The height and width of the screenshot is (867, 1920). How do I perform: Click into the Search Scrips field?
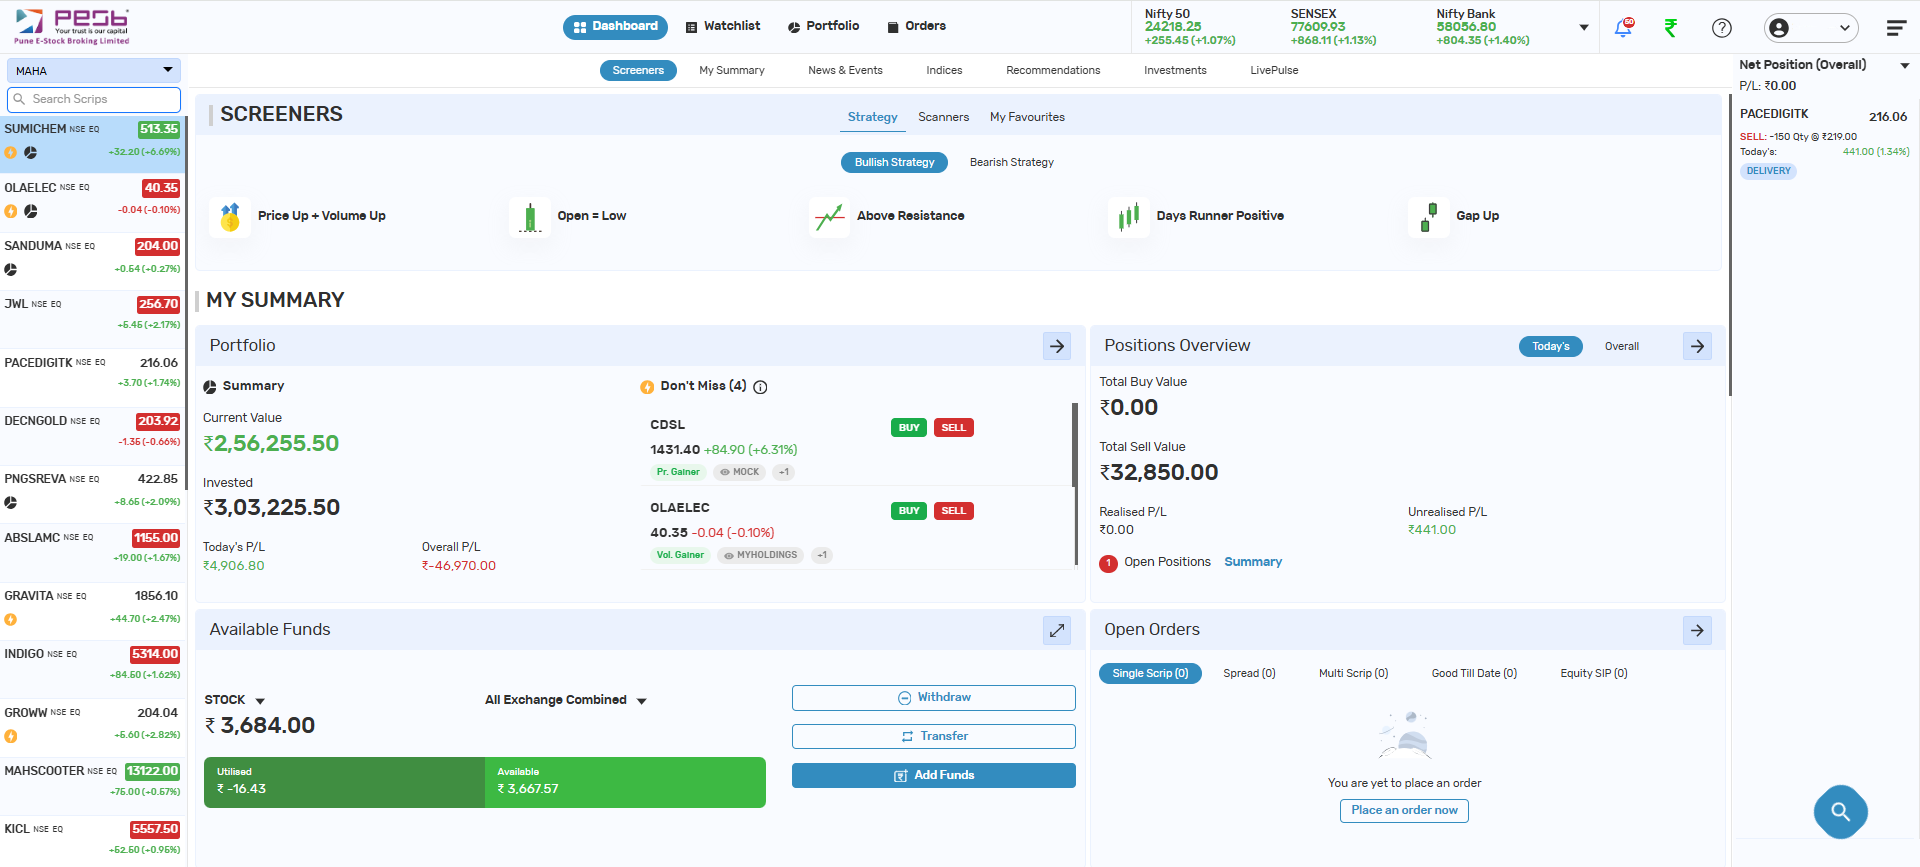(x=94, y=99)
